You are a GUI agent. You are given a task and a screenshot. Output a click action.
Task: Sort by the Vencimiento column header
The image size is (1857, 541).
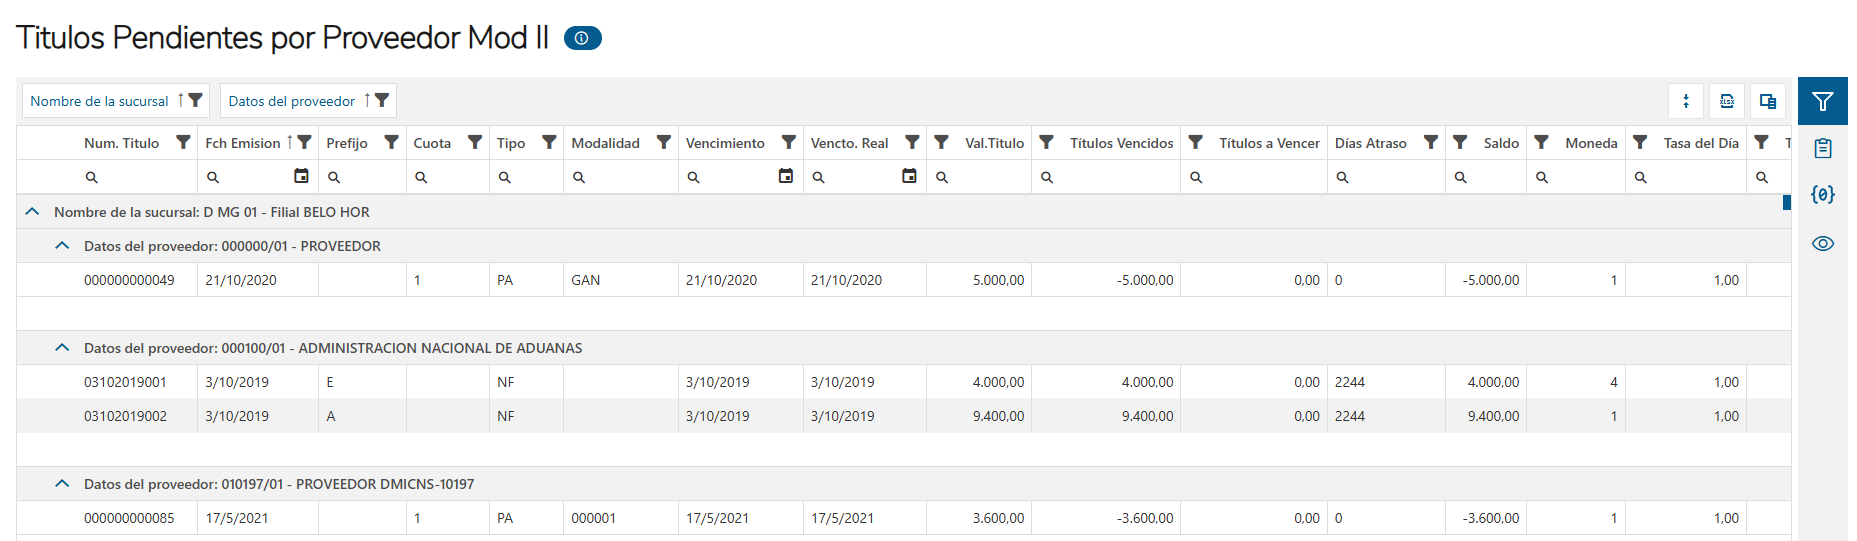coord(724,143)
